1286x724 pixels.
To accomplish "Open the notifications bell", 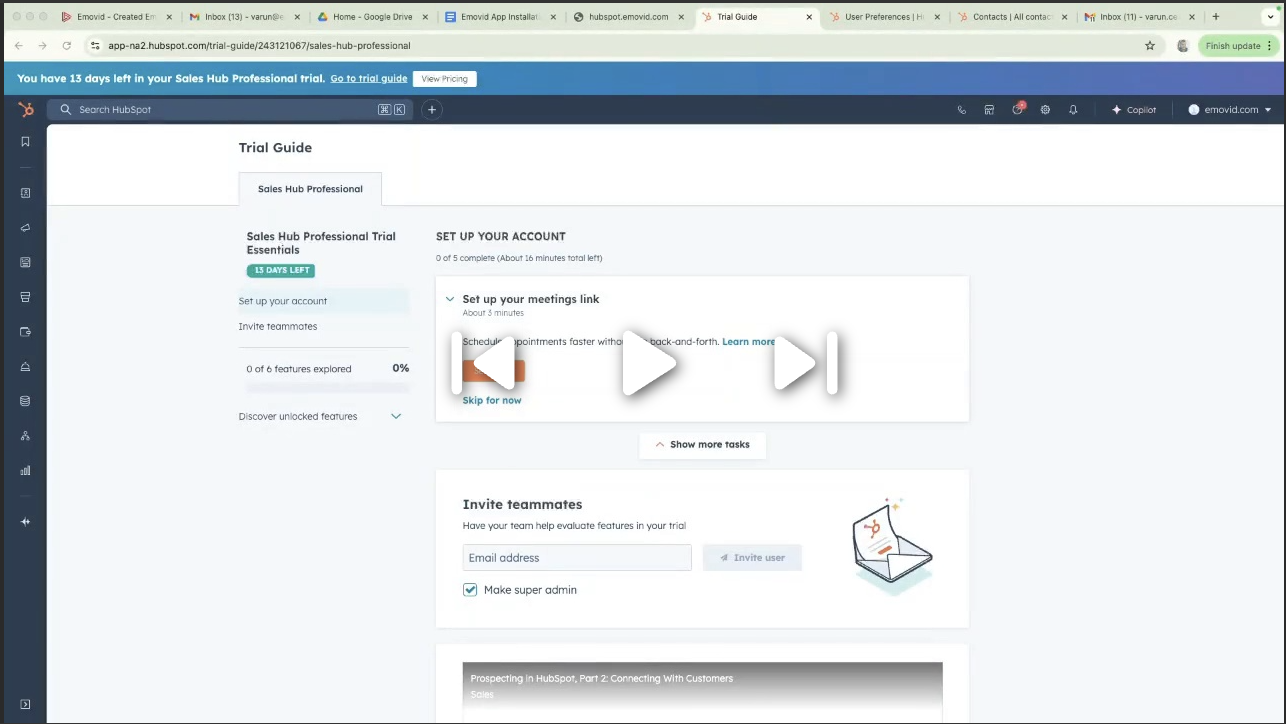I will click(1073, 110).
